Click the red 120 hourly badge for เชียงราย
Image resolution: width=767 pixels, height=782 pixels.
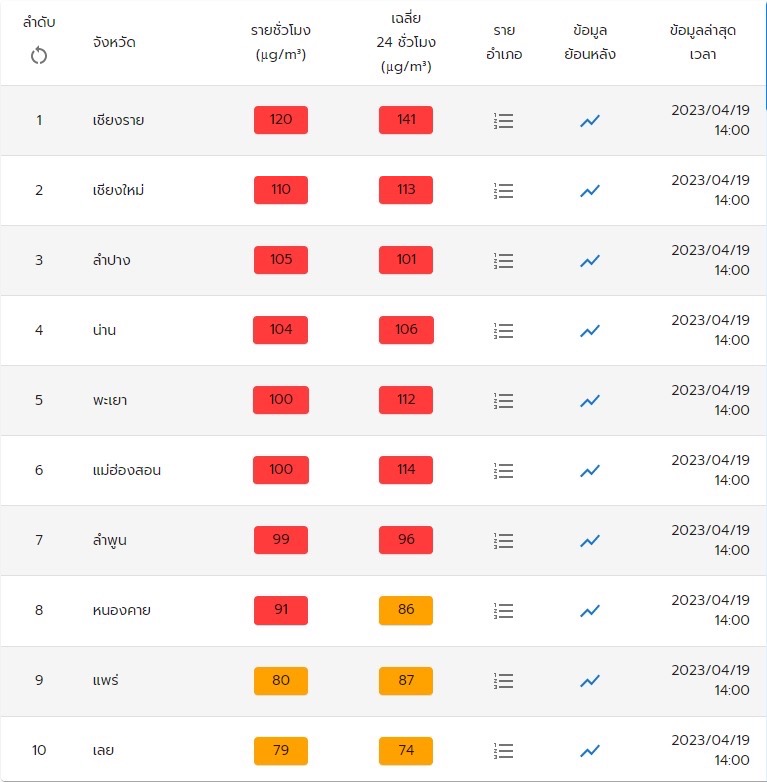[281, 120]
